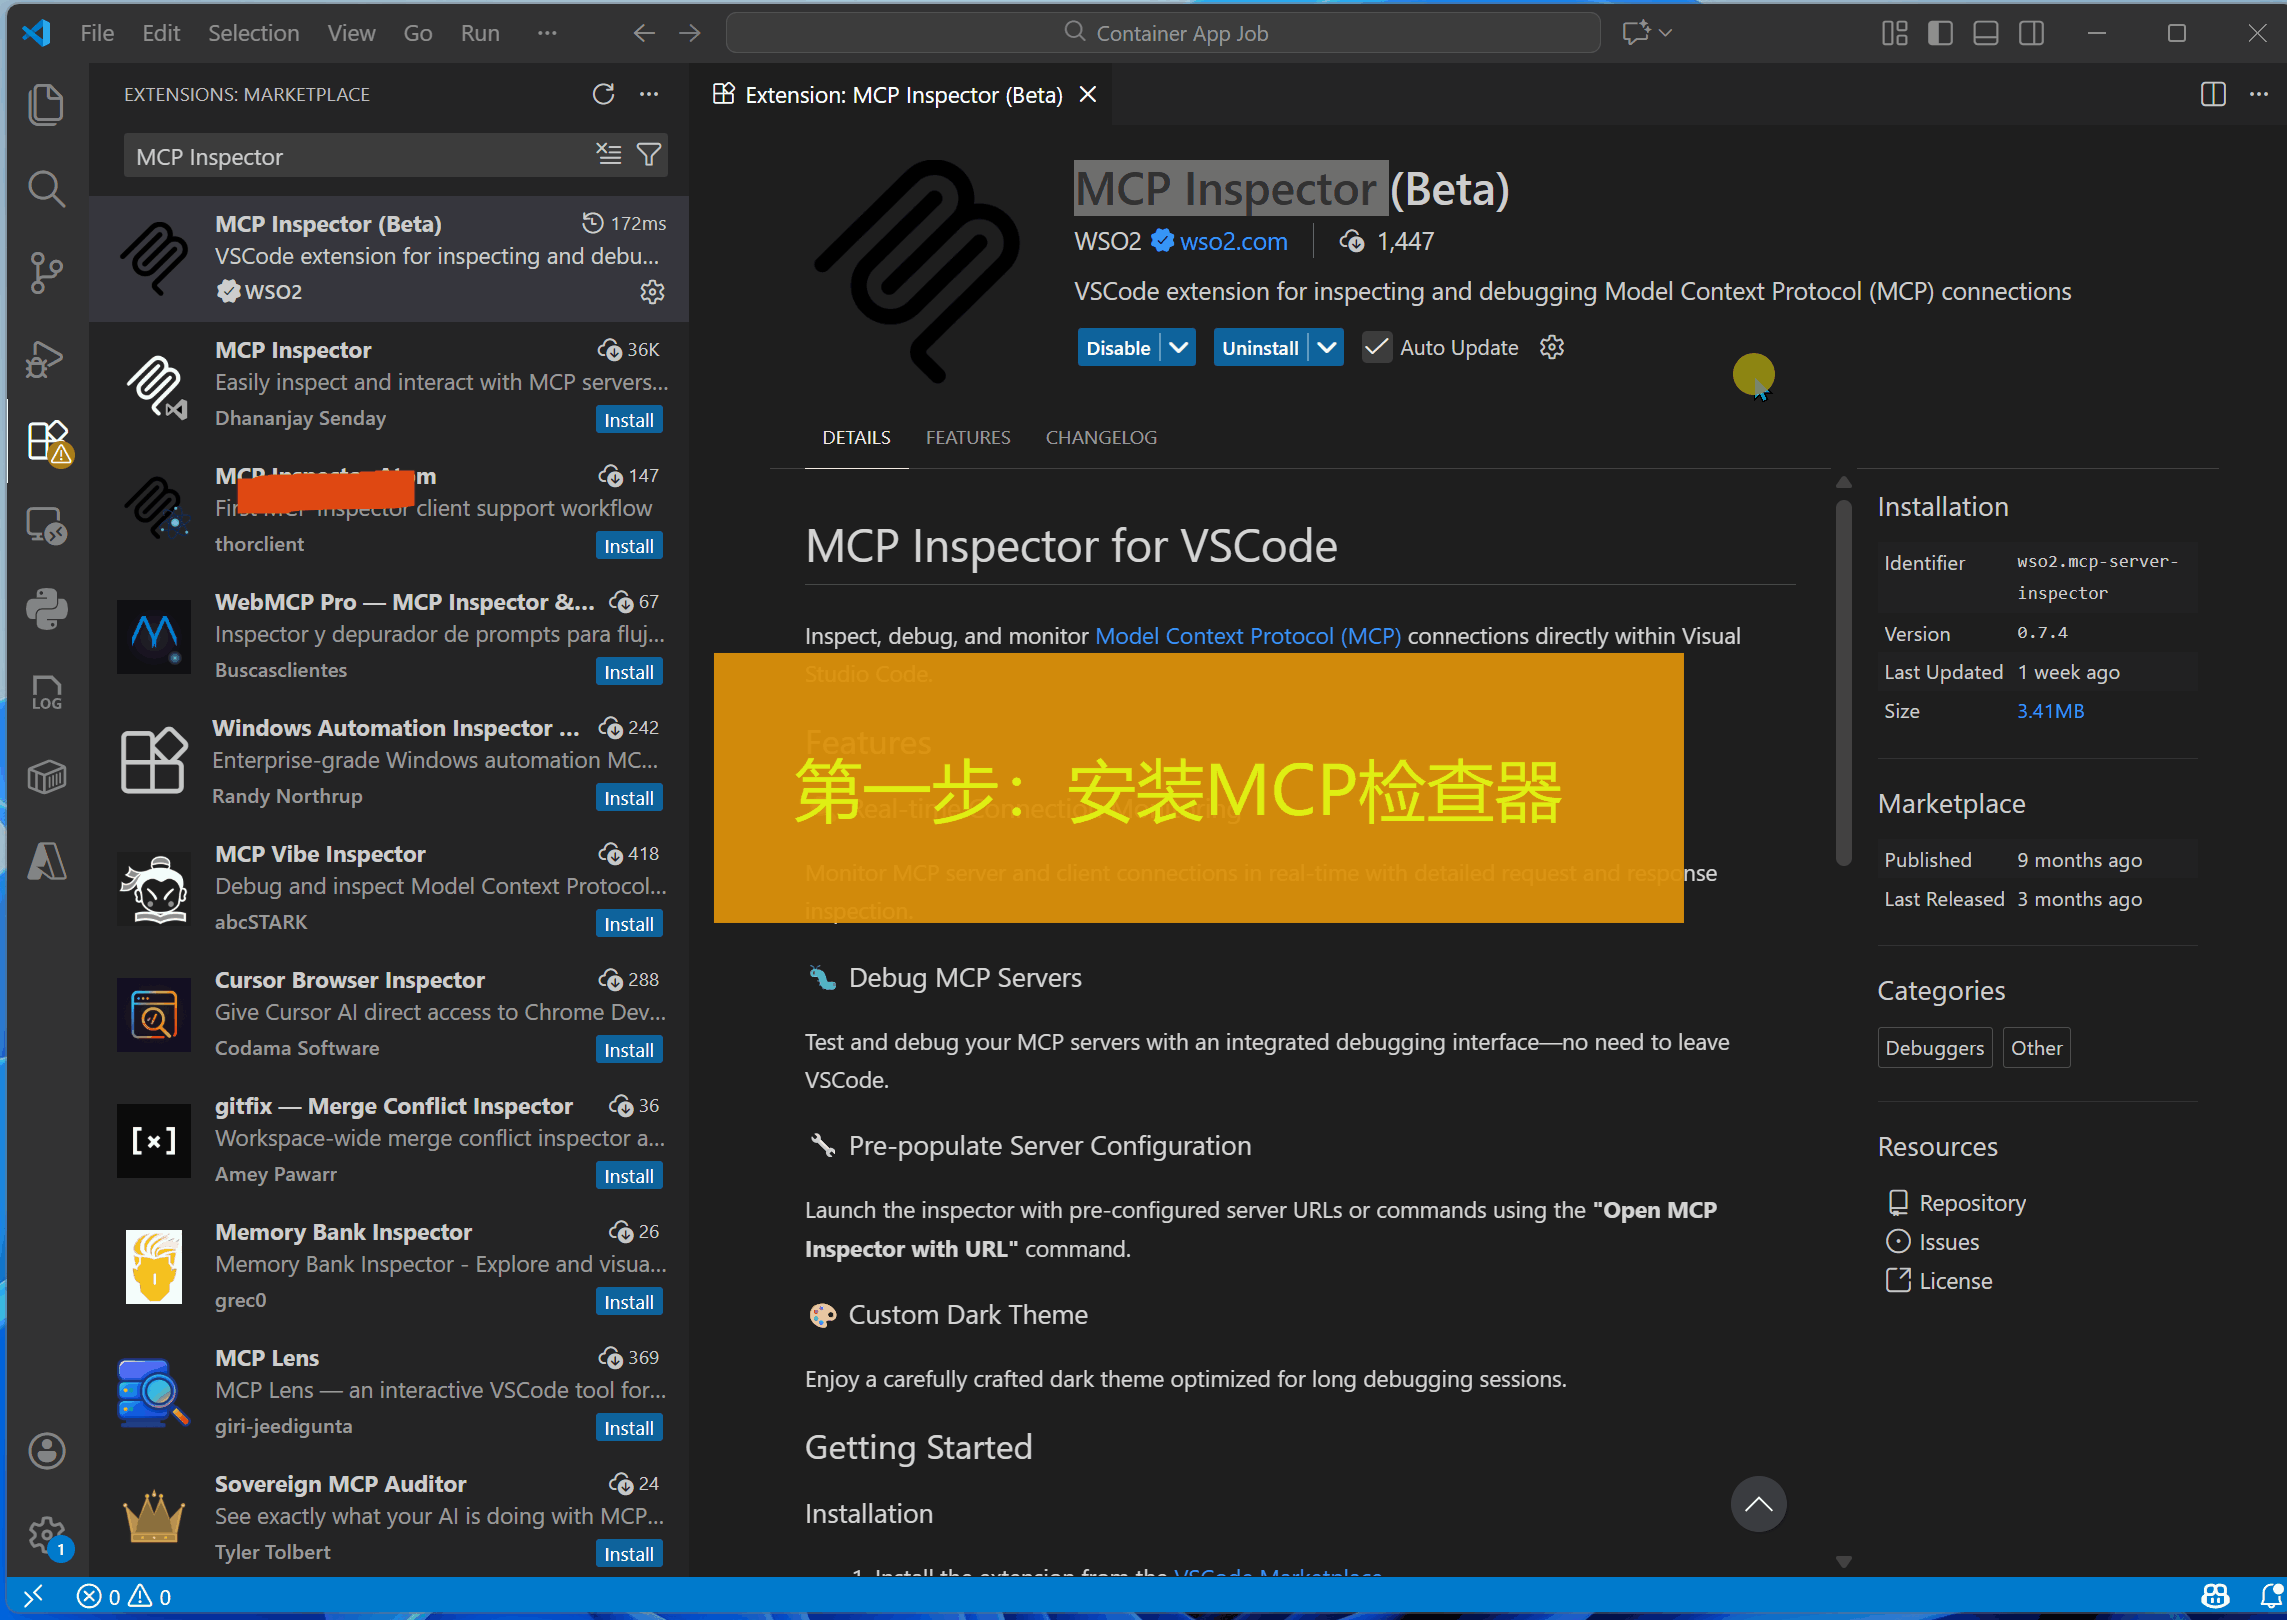Click the Disable button
The height and width of the screenshot is (1620, 2287).
pos(1119,347)
